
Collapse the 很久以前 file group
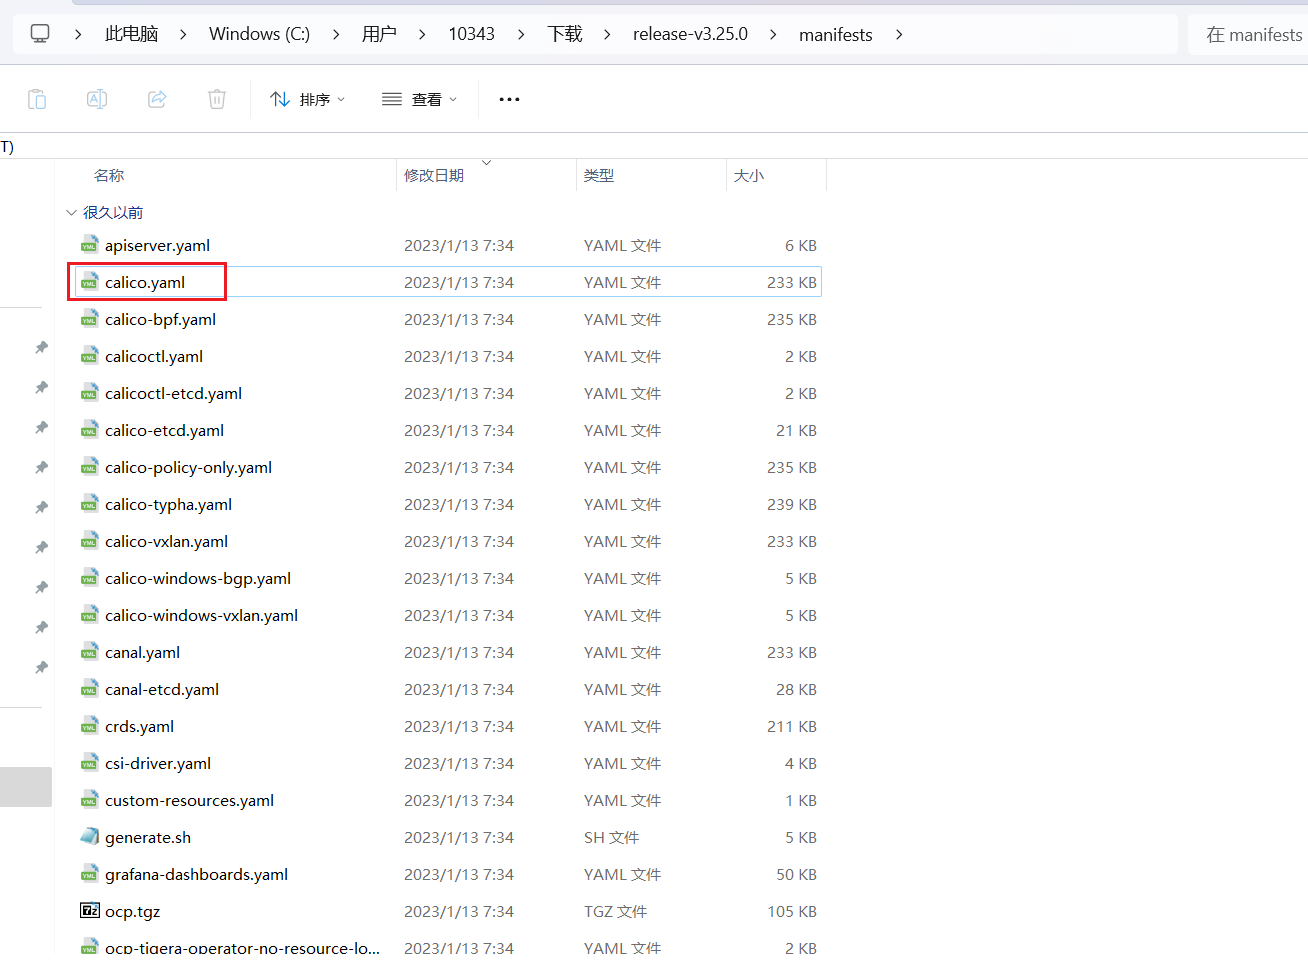pos(71,212)
